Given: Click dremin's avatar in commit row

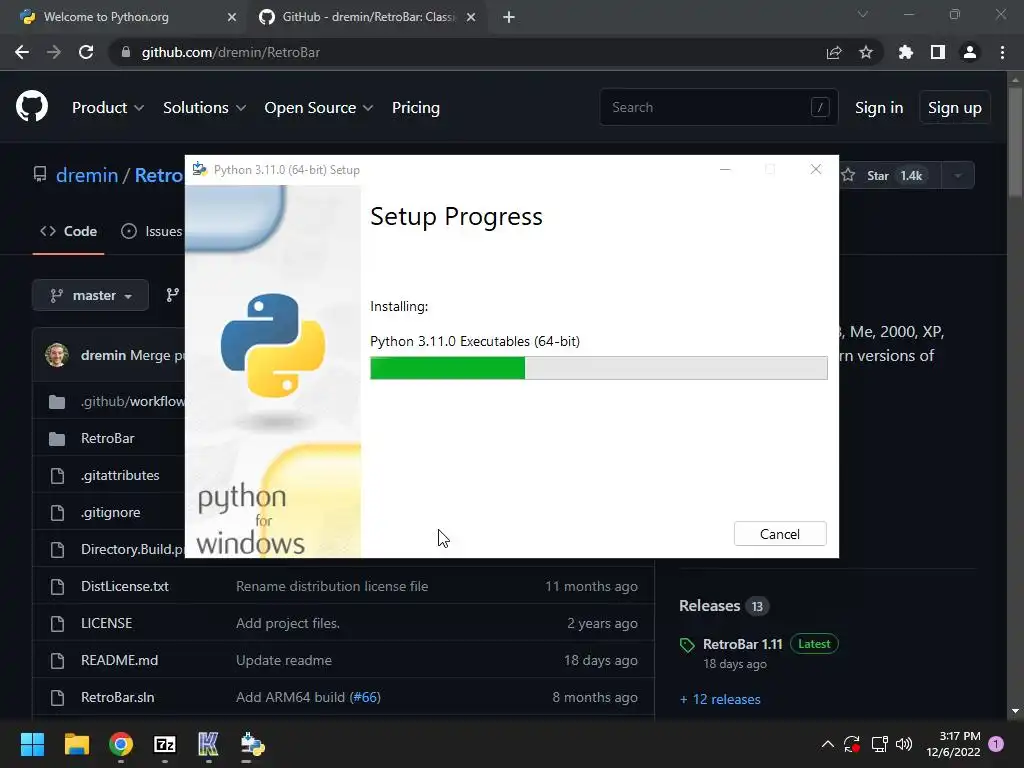Looking at the screenshot, I should point(57,355).
